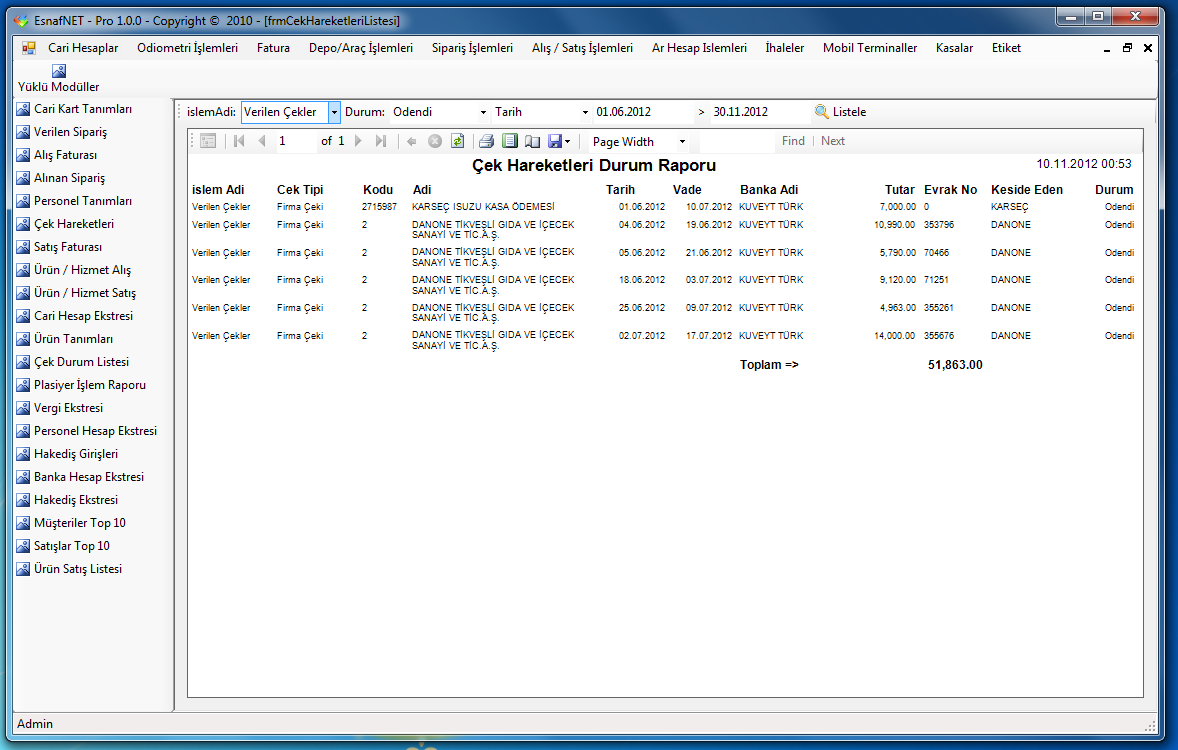Open Alış / Satış İşlemleri menu
The width and height of the screenshot is (1178, 750).
(582, 48)
